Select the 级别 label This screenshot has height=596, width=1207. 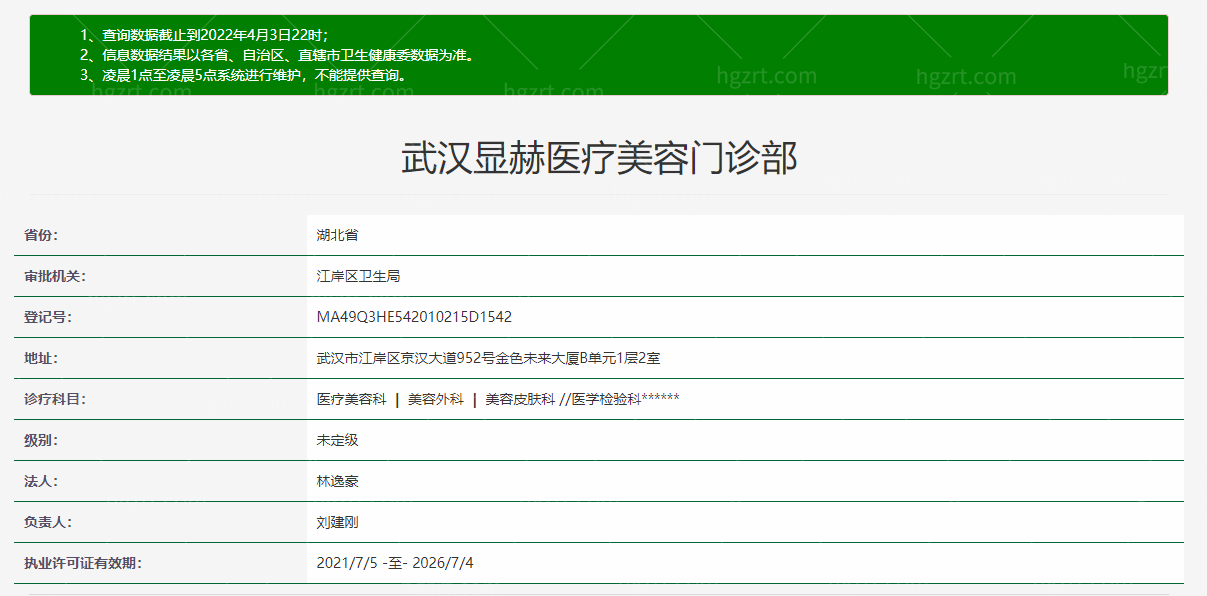coord(41,440)
